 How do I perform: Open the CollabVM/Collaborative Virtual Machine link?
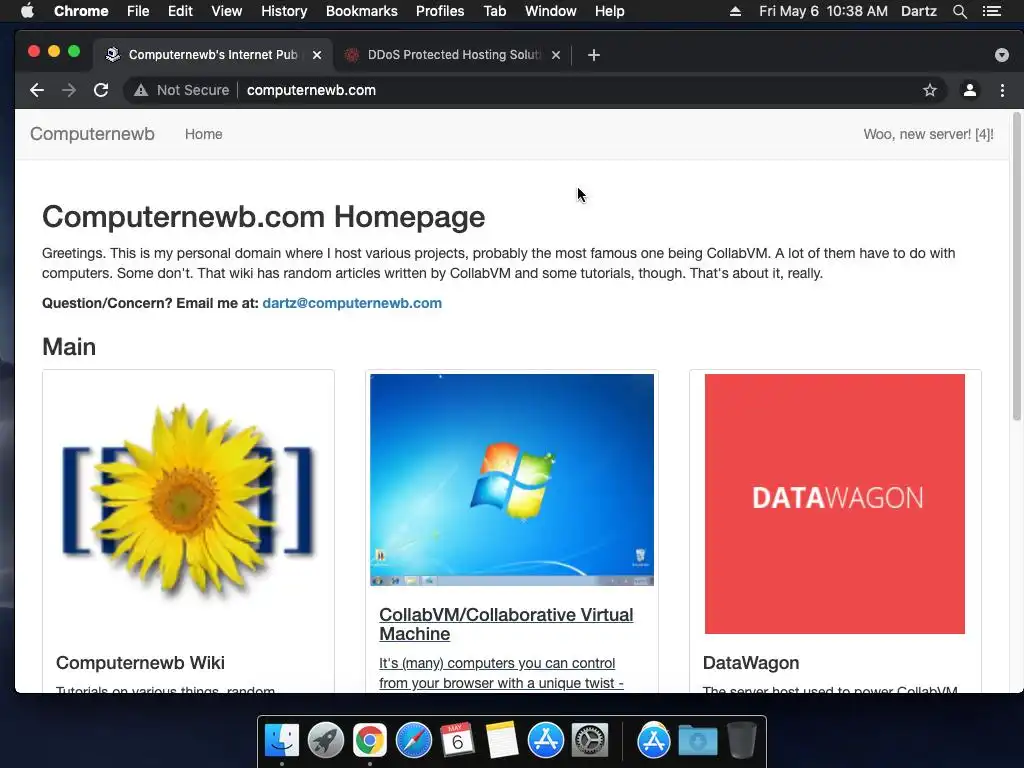pos(506,624)
